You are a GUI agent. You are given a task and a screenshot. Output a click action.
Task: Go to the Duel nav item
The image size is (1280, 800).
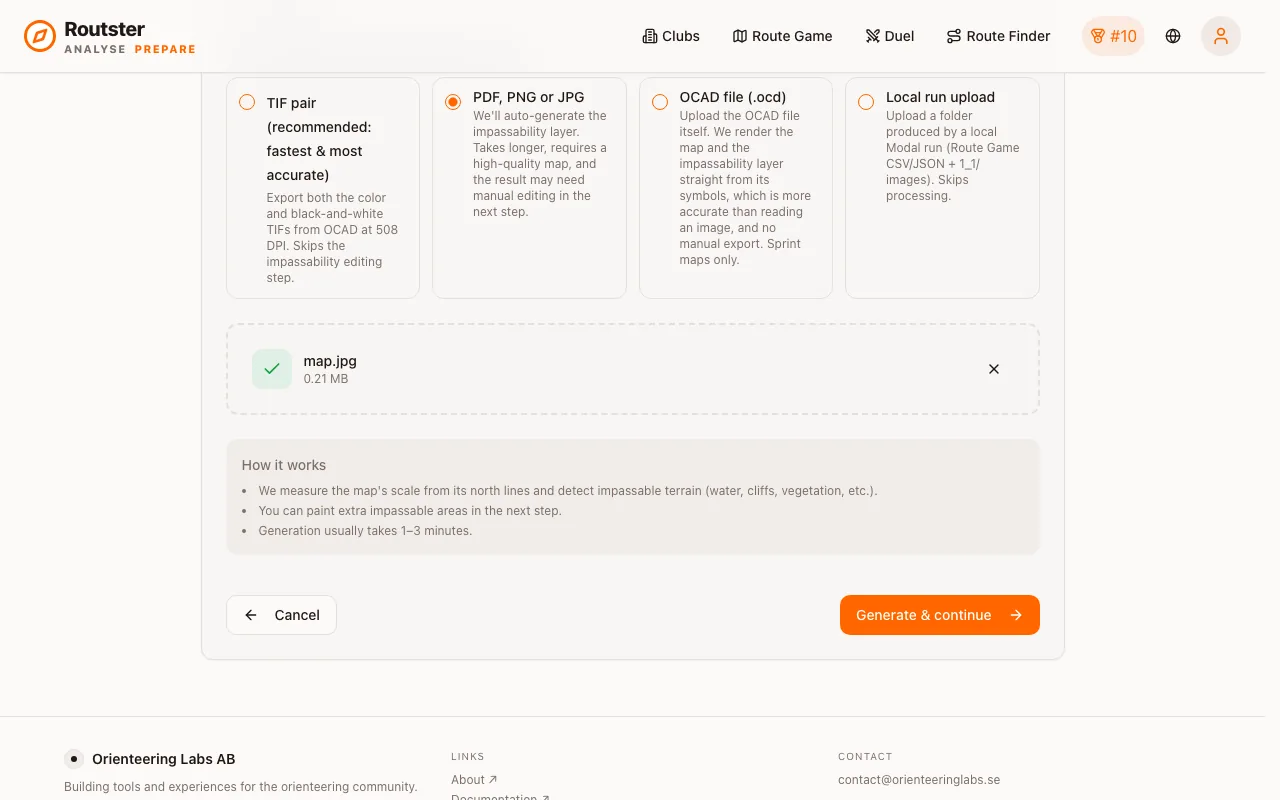click(x=890, y=36)
